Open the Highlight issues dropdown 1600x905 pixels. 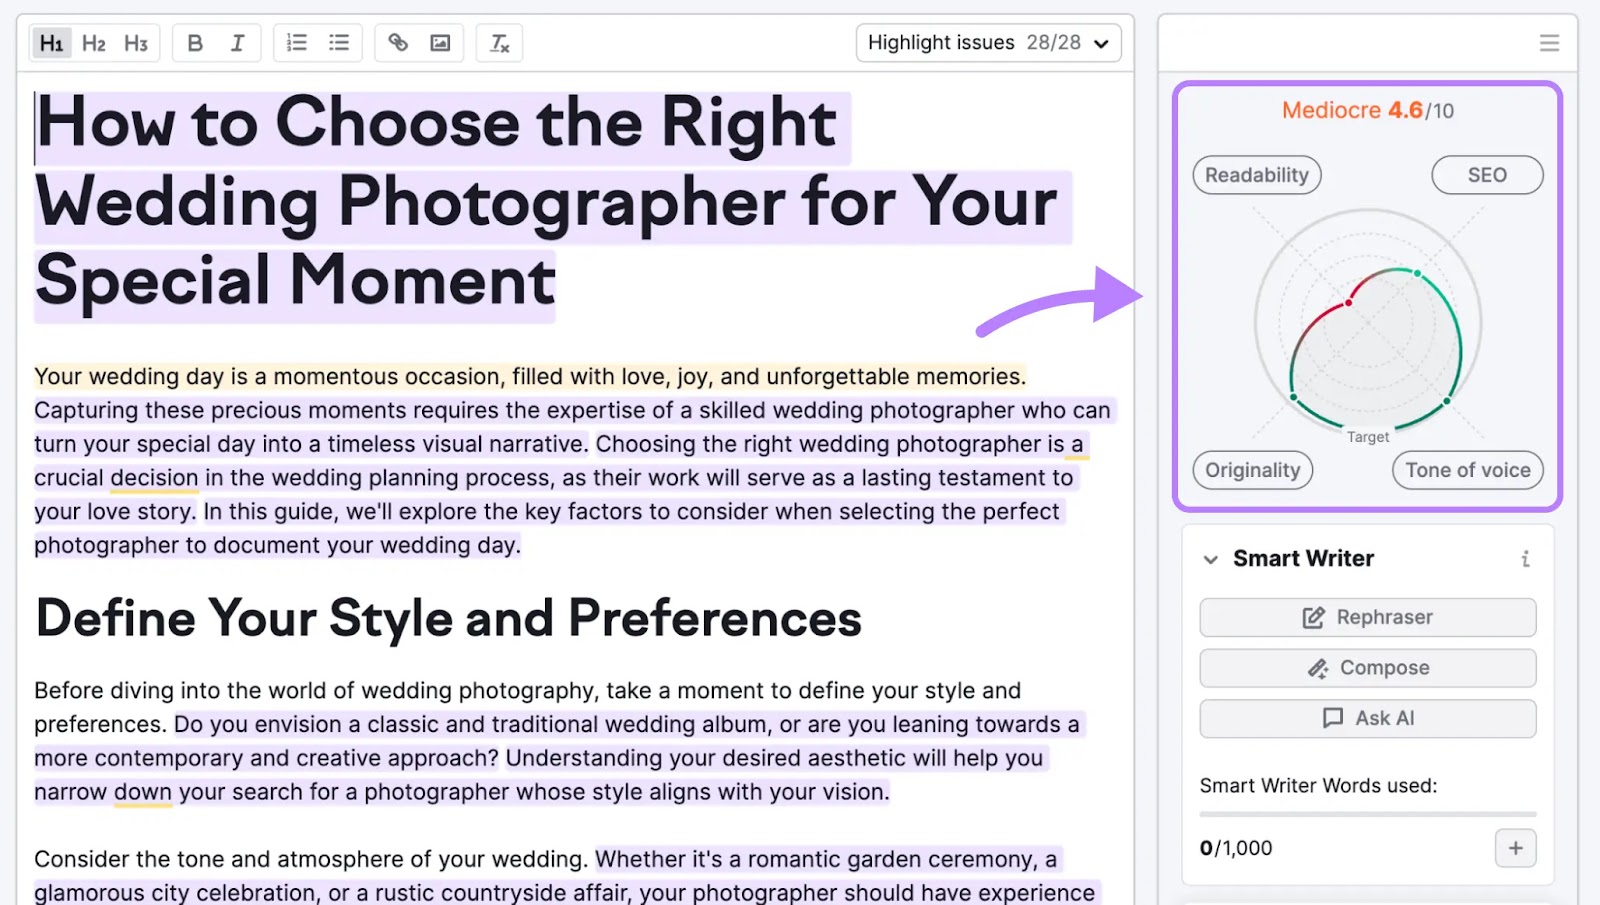pos(988,43)
